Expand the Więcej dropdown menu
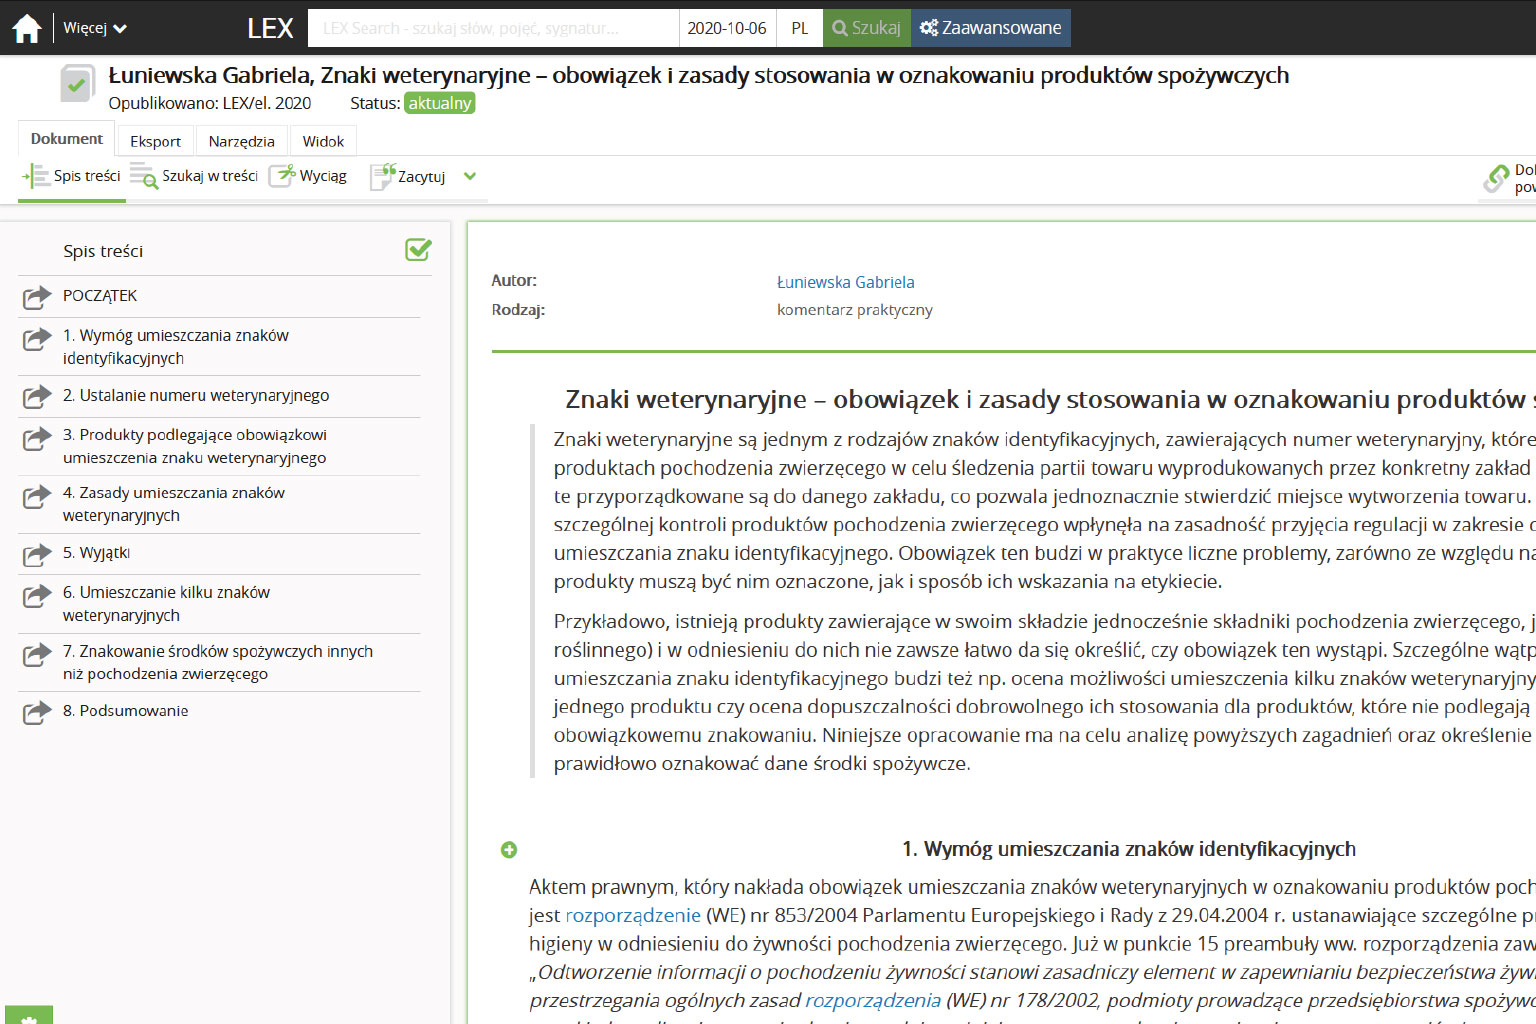 click(x=95, y=28)
